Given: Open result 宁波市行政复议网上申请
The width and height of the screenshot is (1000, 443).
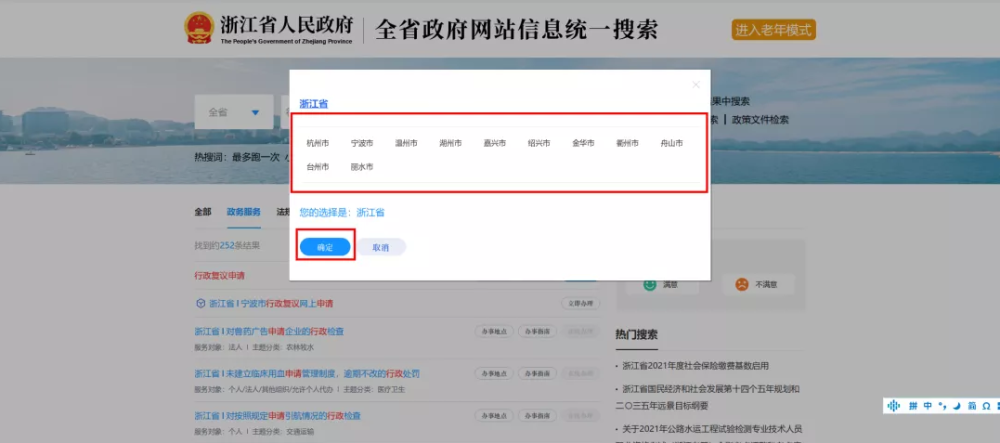Looking at the screenshot, I should (271, 304).
